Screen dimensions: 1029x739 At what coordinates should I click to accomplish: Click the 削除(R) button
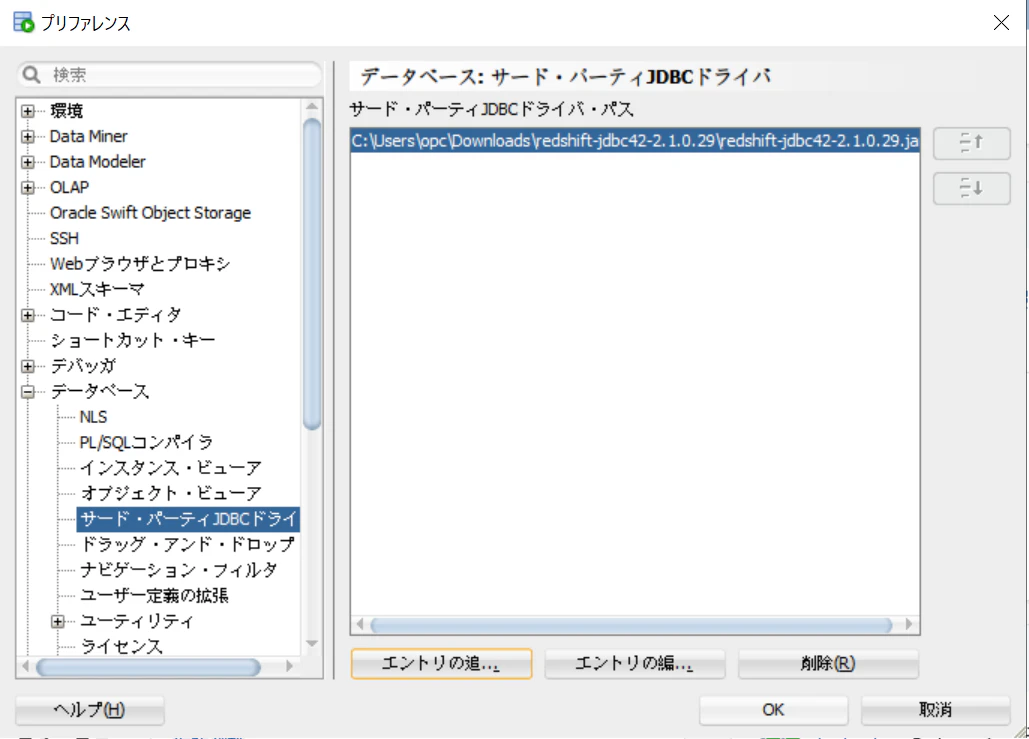[x=828, y=664]
